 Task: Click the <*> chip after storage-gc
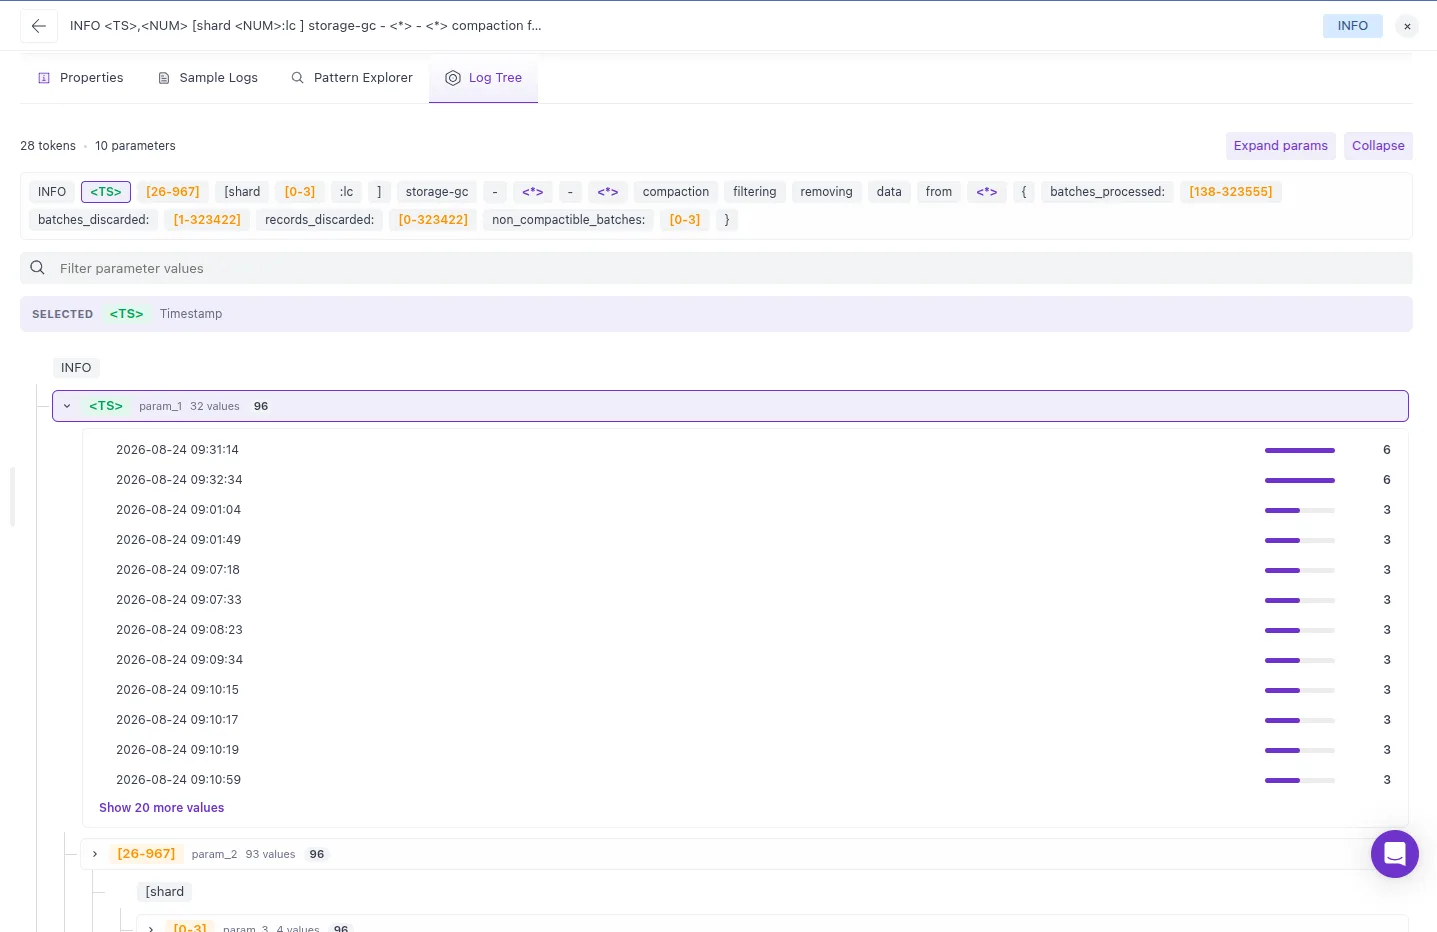point(533,192)
